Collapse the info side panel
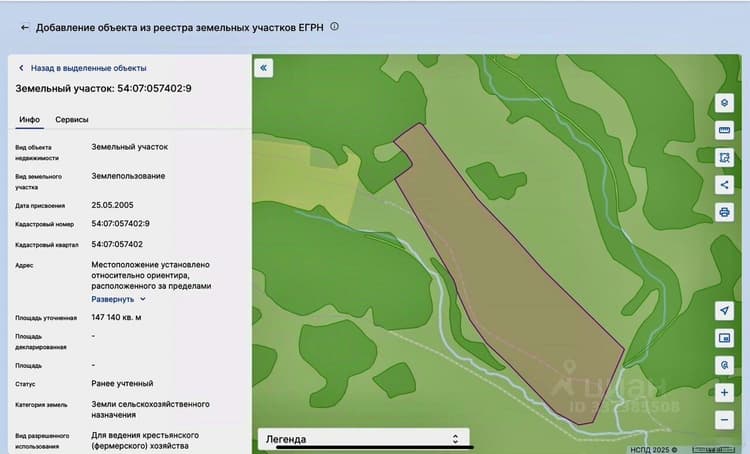The height and width of the screenshot is (454, 750). click(x=264, y=68)
